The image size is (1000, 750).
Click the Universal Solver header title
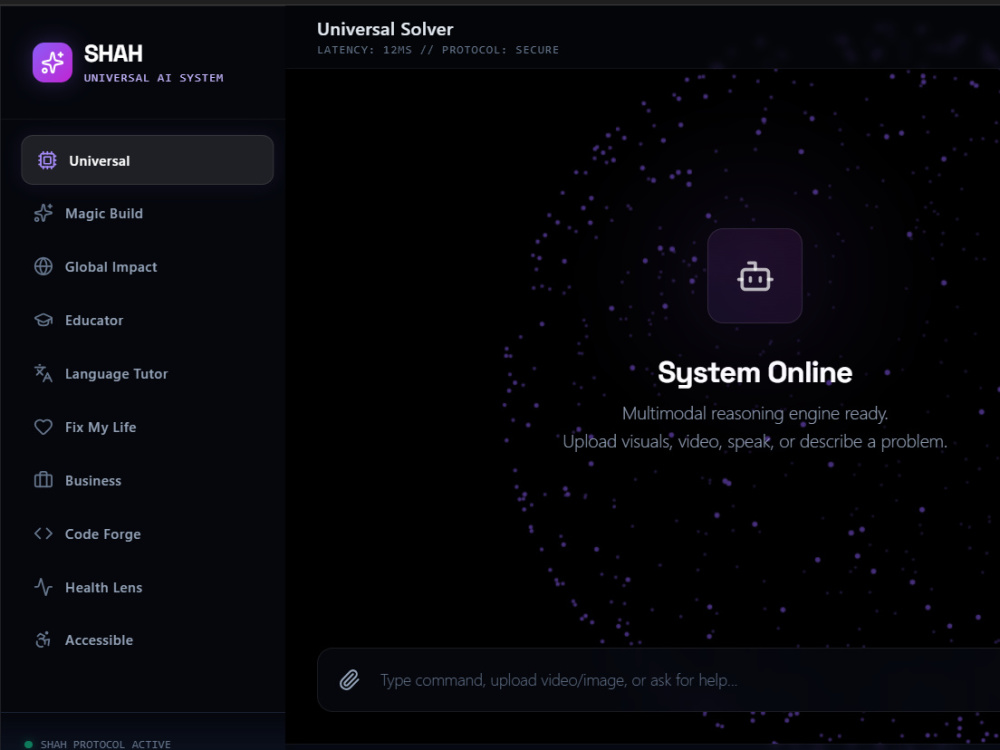385,29
